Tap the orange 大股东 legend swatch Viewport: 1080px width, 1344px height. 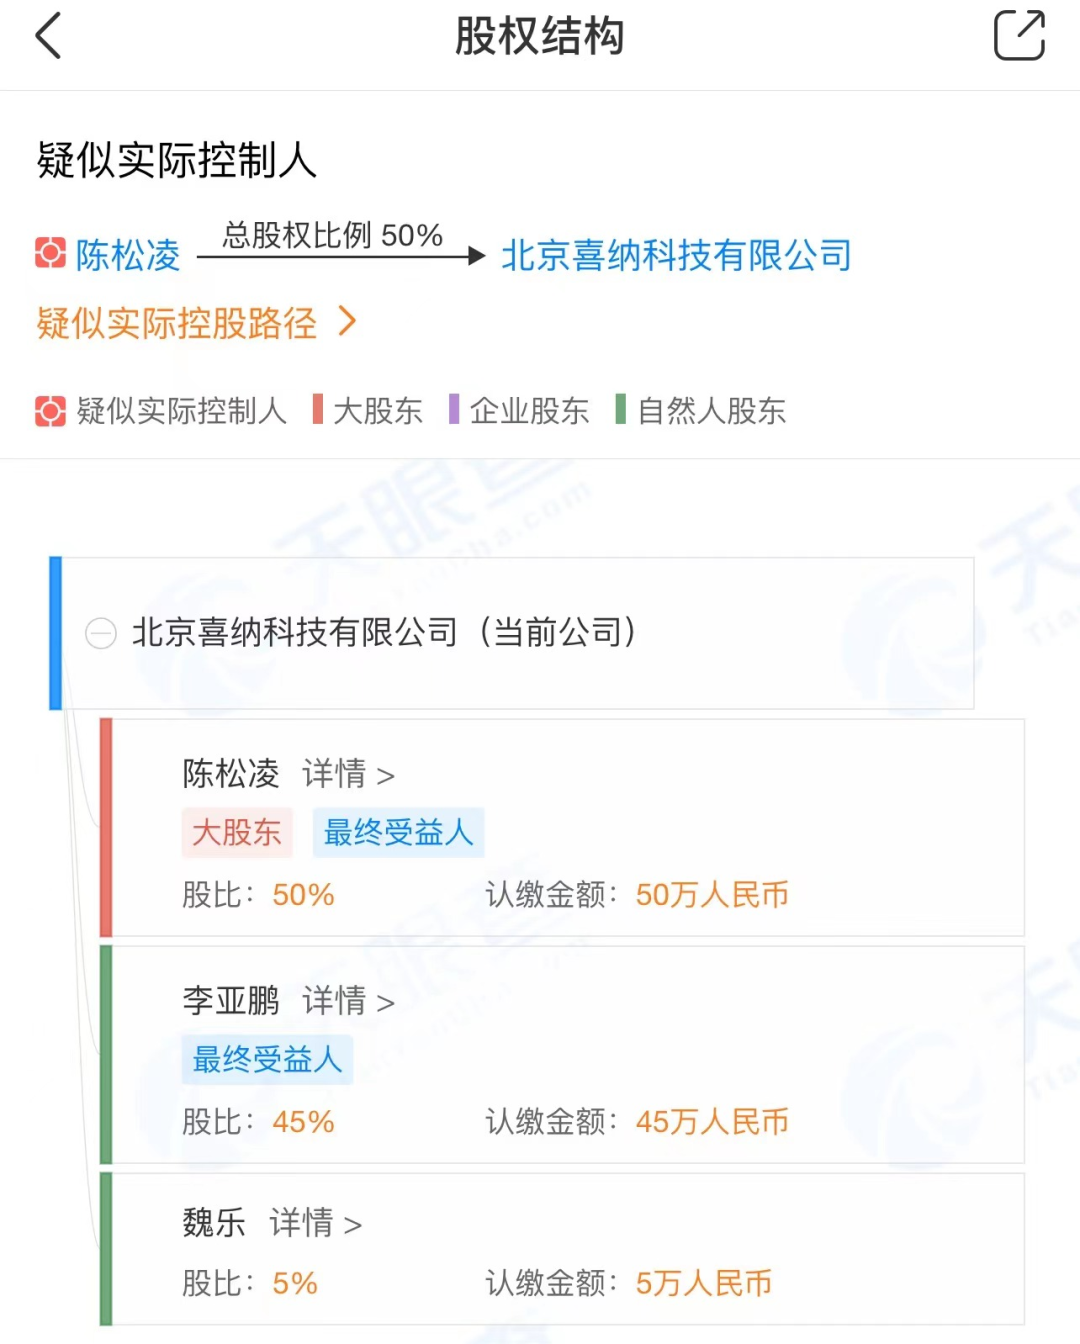tap(318, 410)
